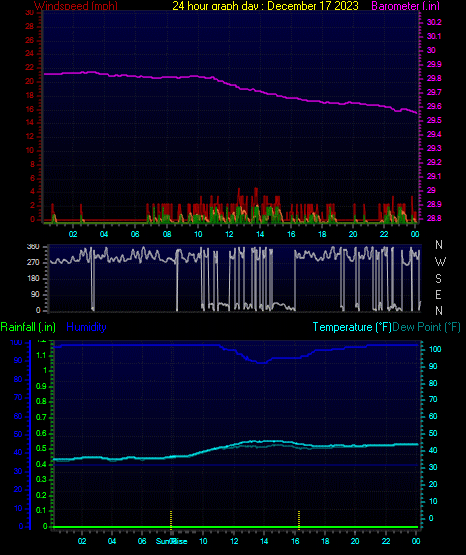Click the Temperature (°F) legend label
Screen dimensions: 466x555
point(352,327)
